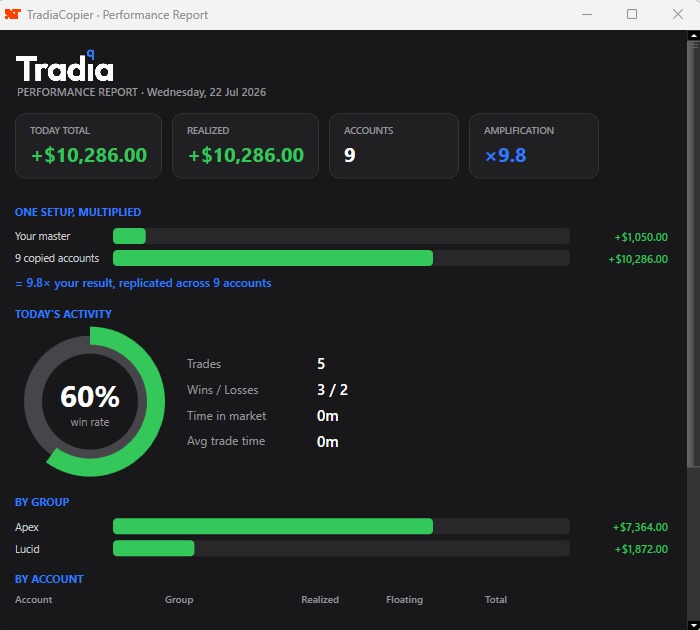Click the '9 copied accounts' label
Viewport: 700px width, 630px height.
tap(57, 258)
